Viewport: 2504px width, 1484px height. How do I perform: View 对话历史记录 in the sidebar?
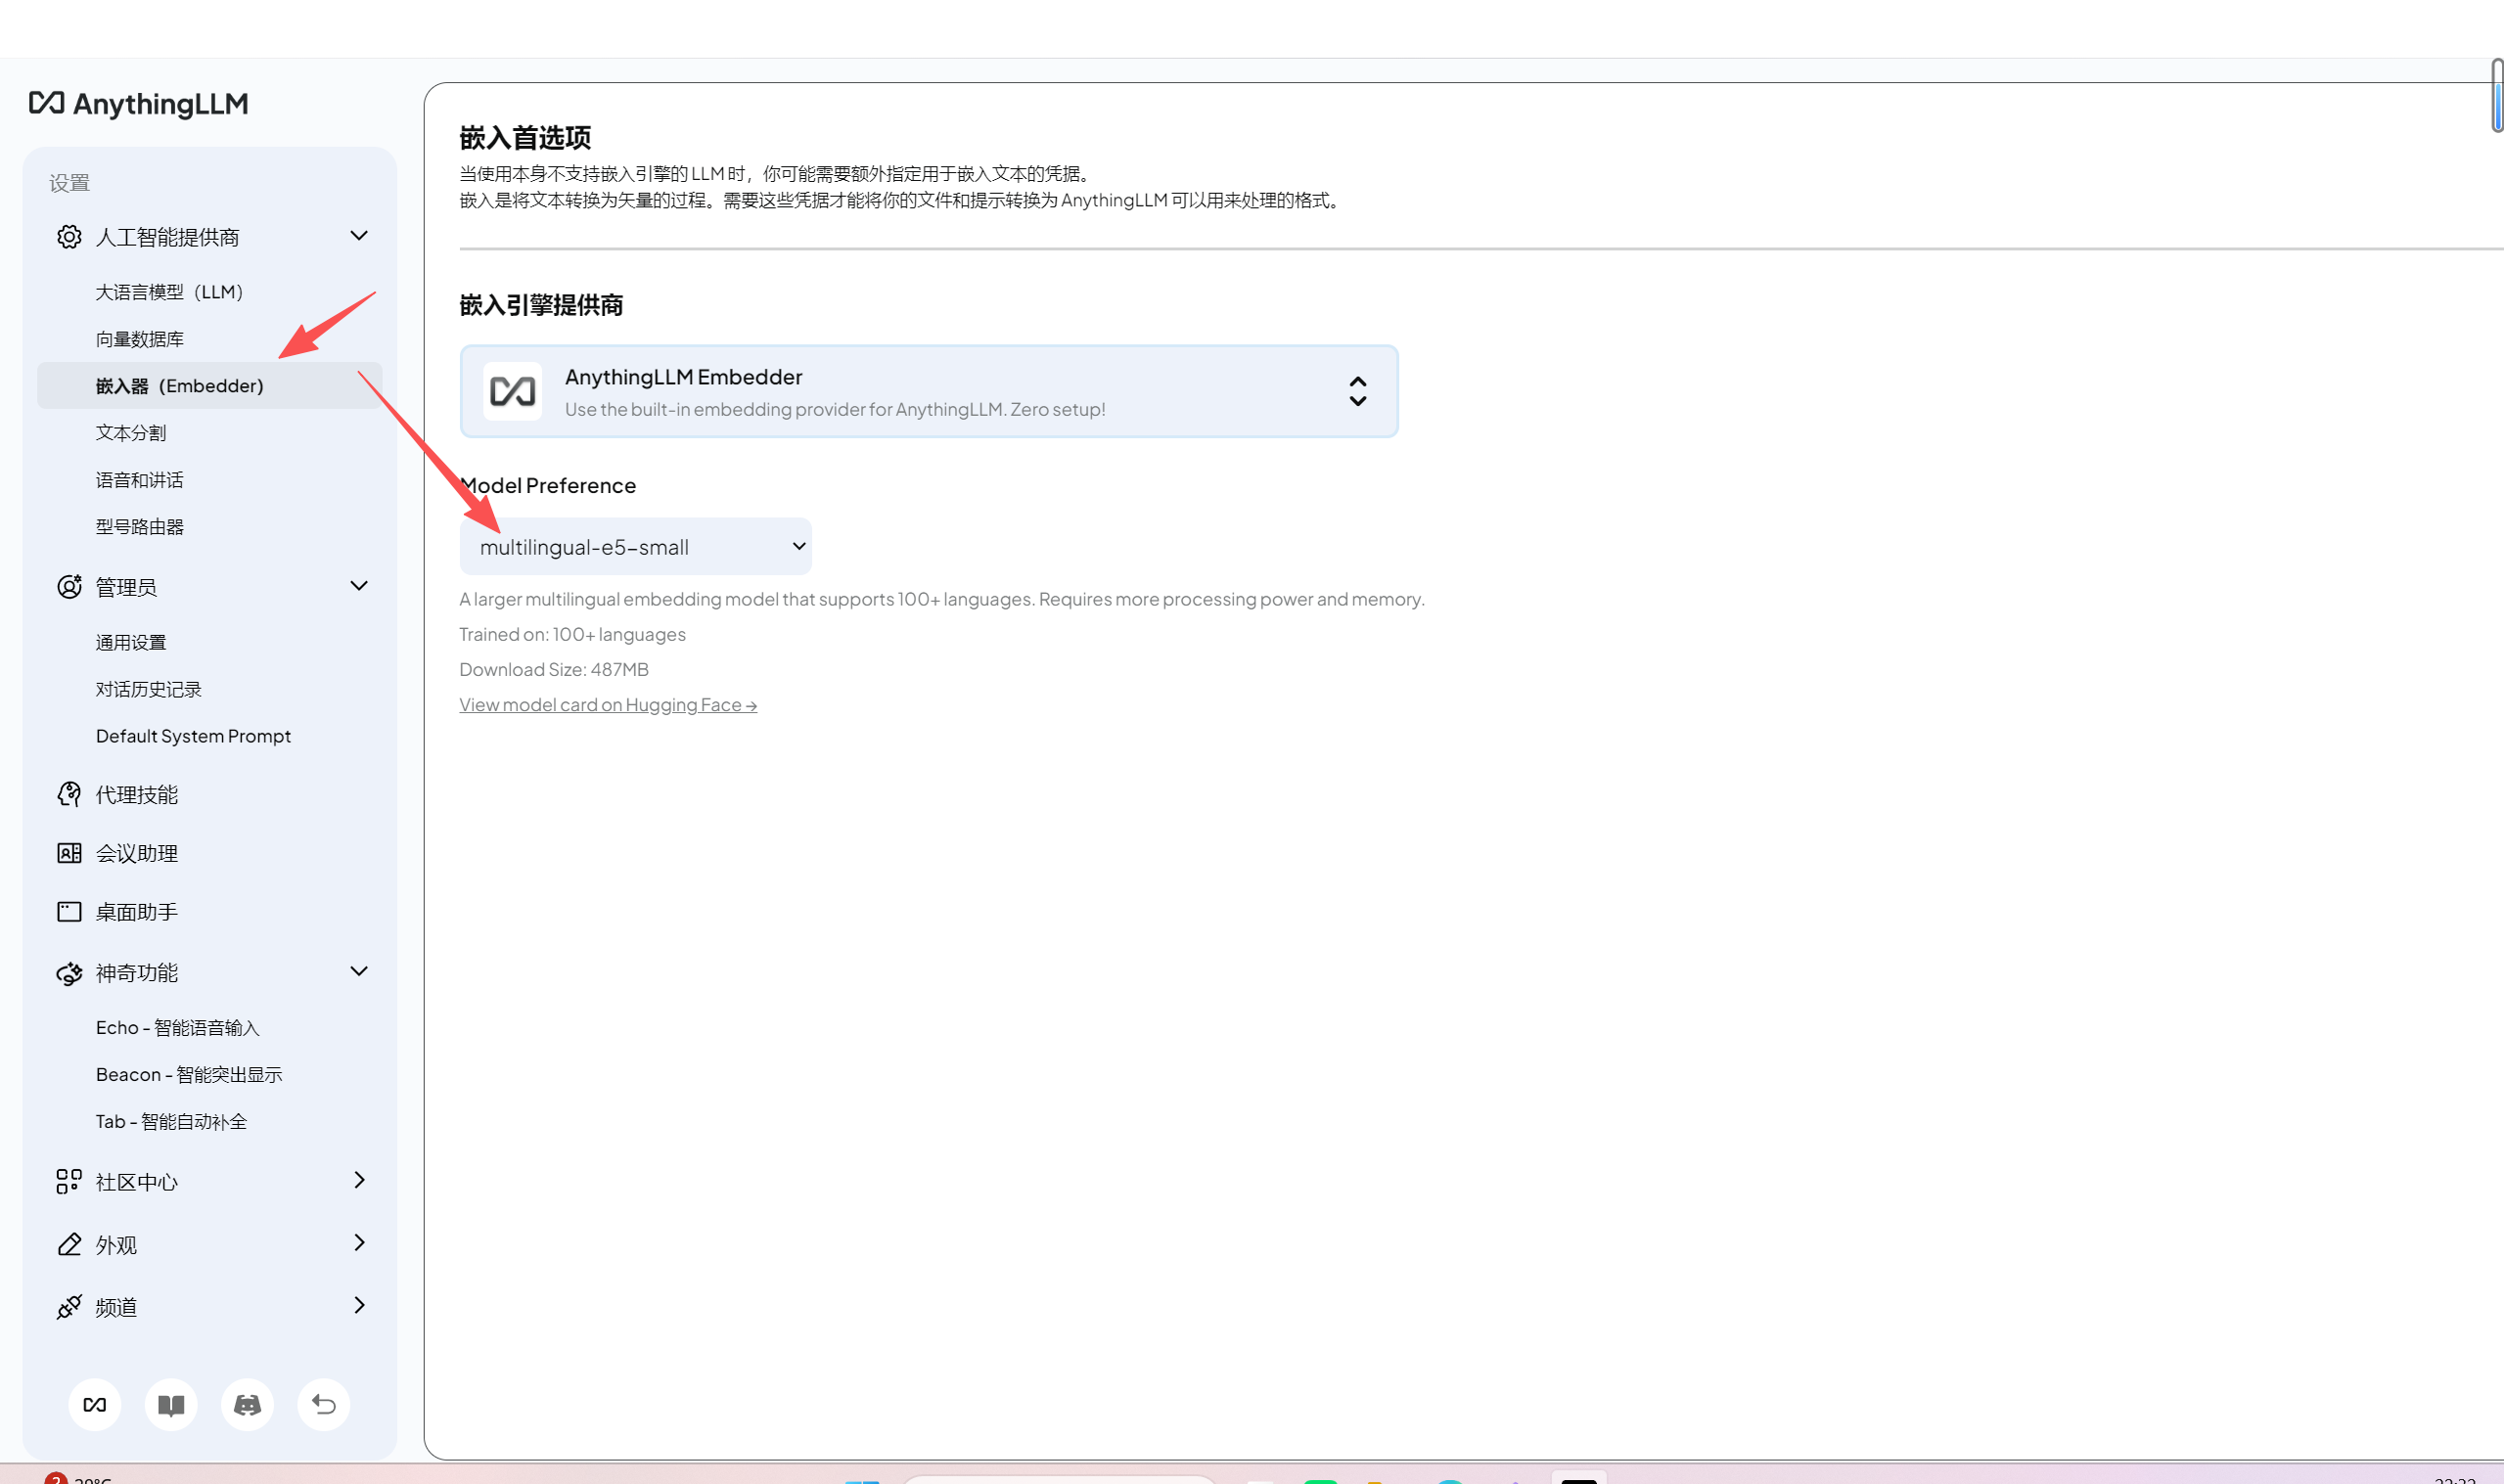(149, 690)
